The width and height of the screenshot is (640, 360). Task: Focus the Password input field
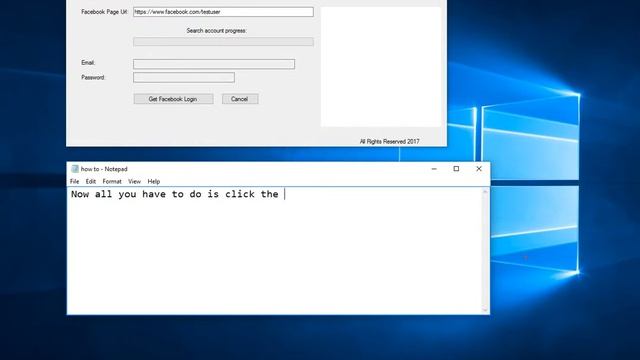[184, 77]
